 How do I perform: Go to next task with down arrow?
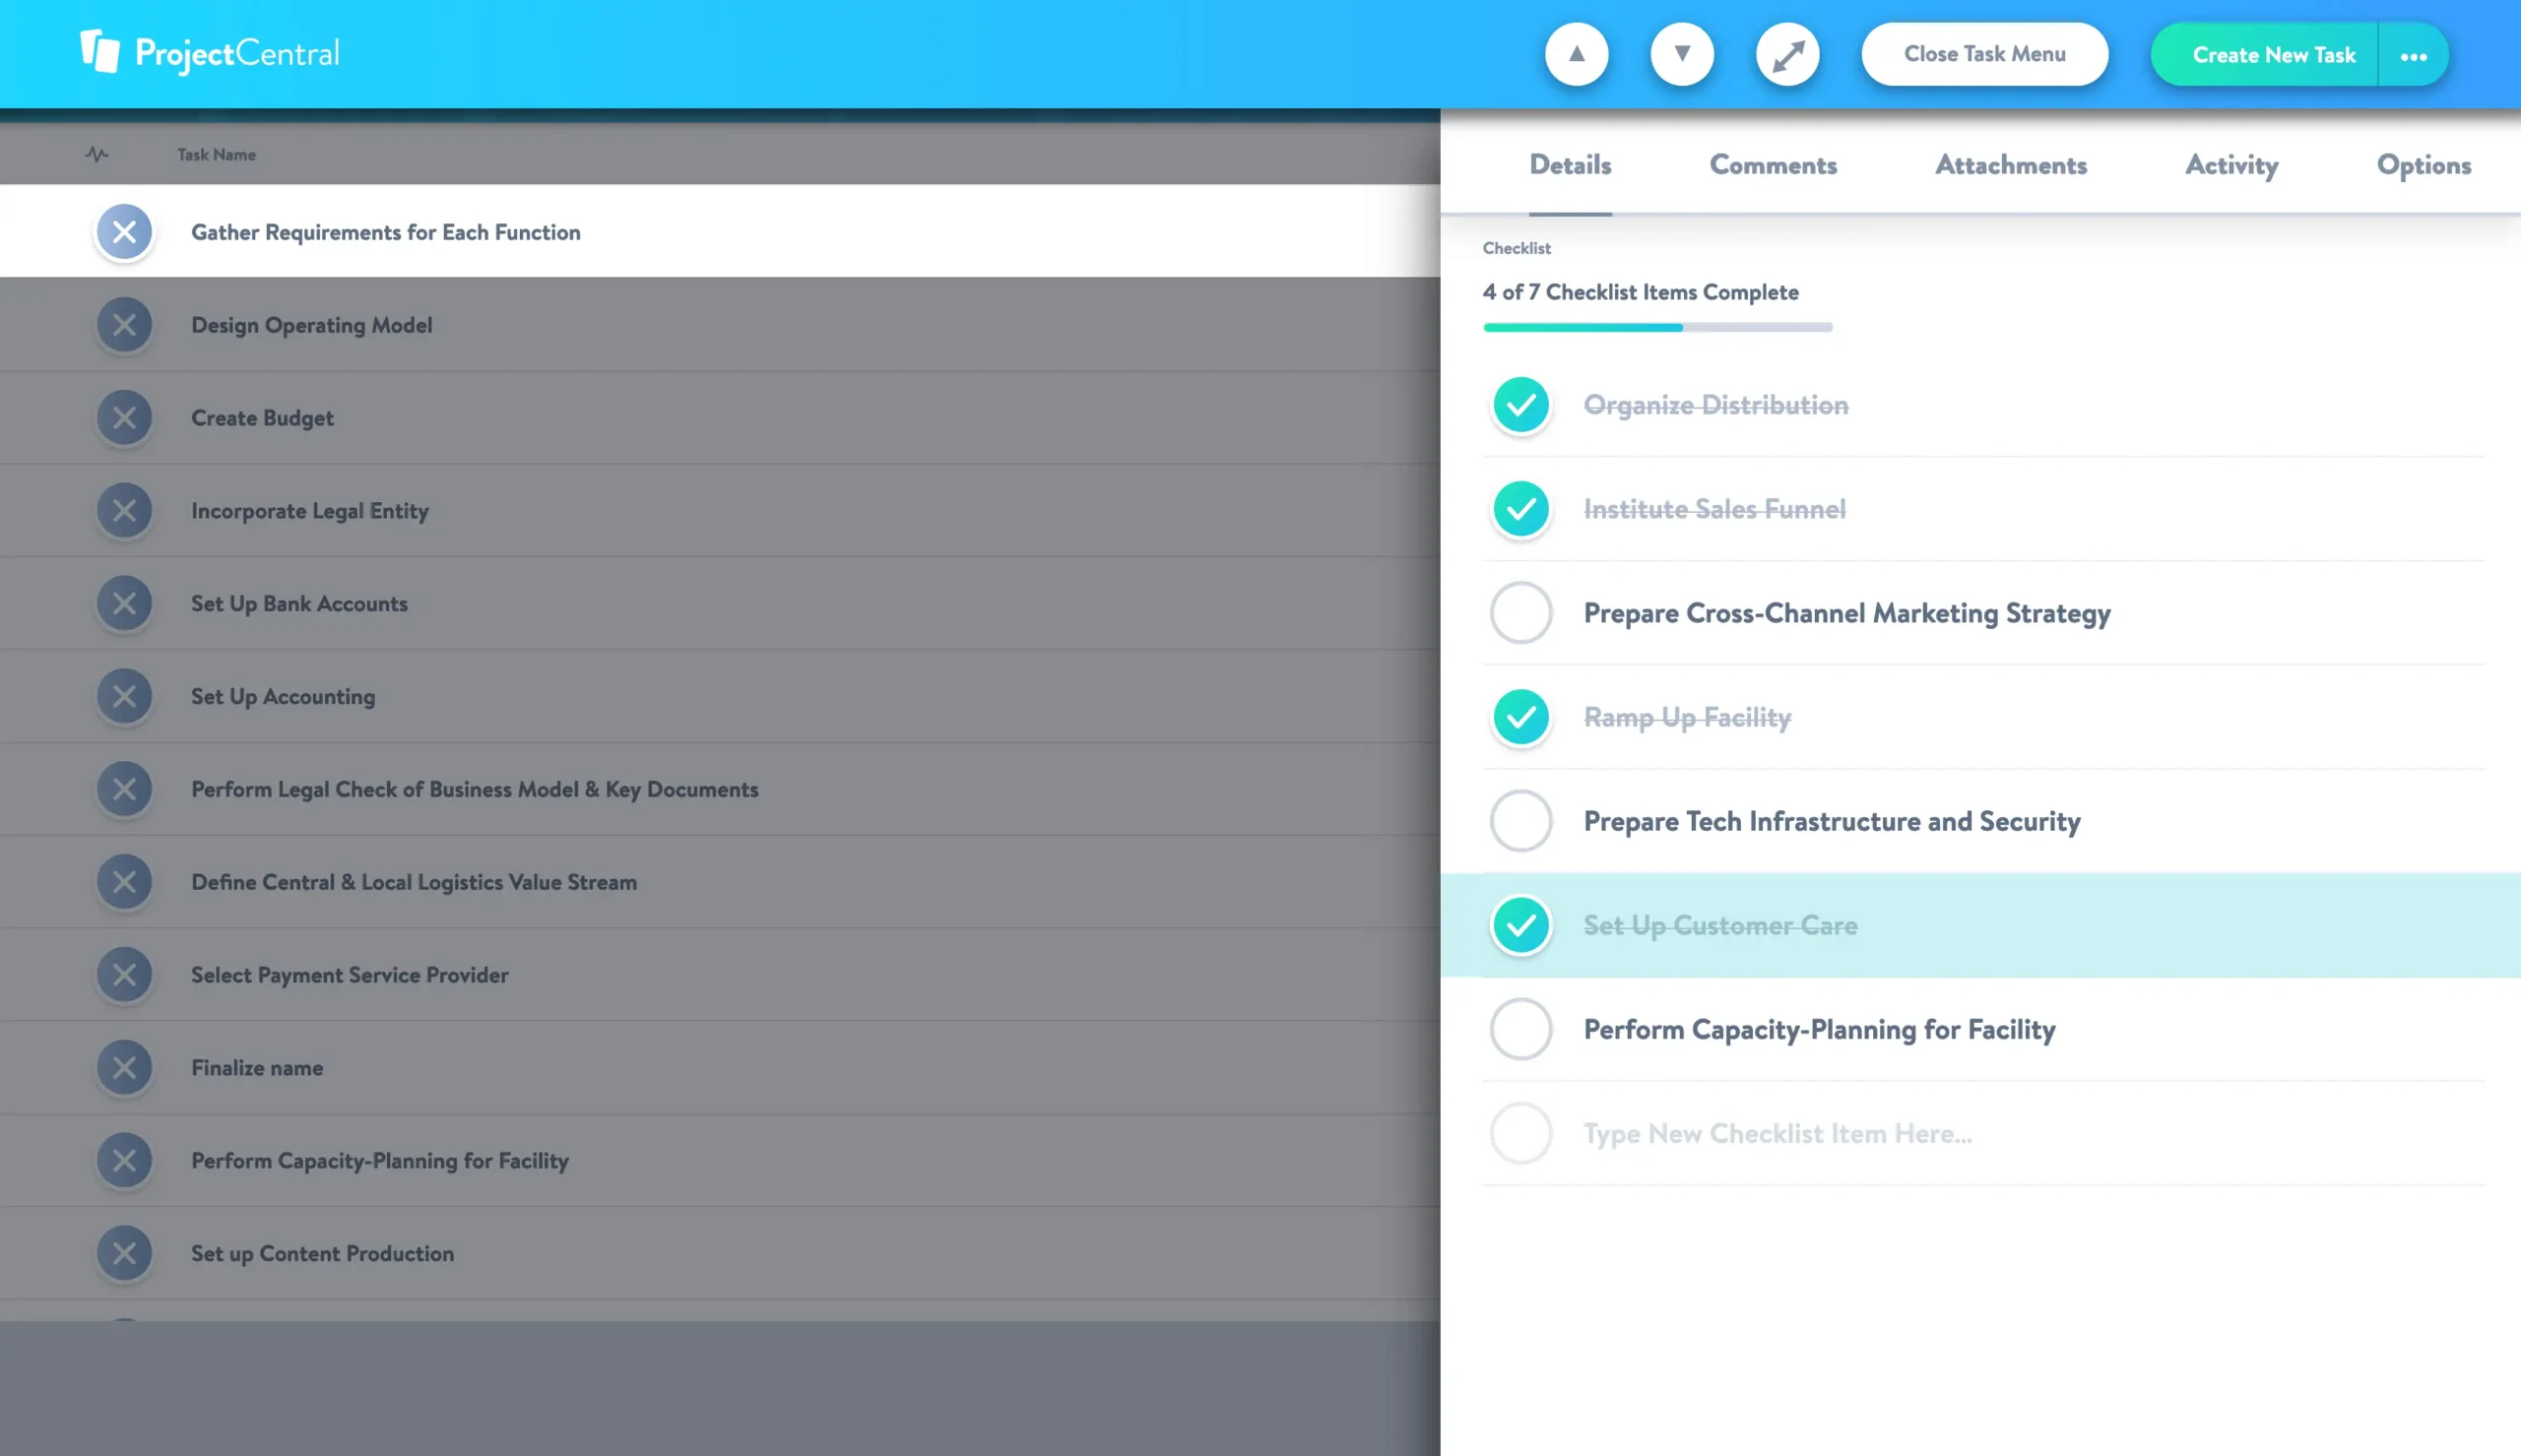(1682, 54)
